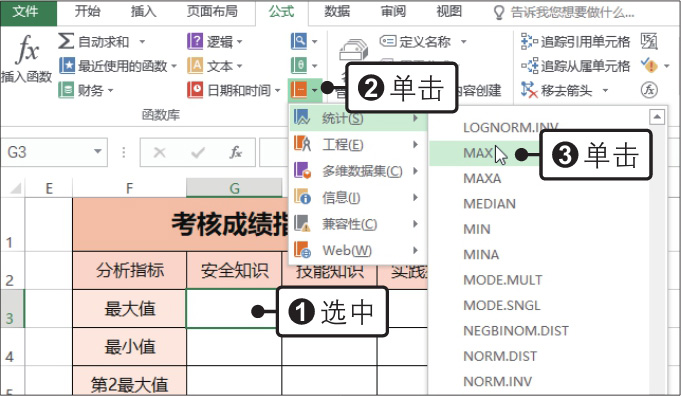This screenshot has height=396, width=681.
Task: Expand the Name Box dropdown arrow
Action: pyautogui.click(x=98, y=152)
